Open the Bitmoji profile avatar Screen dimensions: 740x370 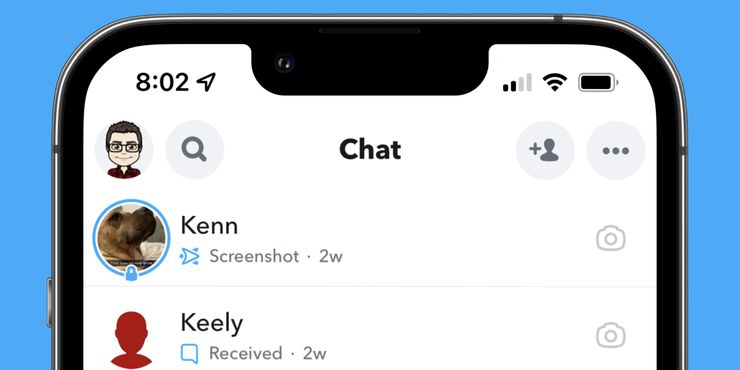pos(124,150)
